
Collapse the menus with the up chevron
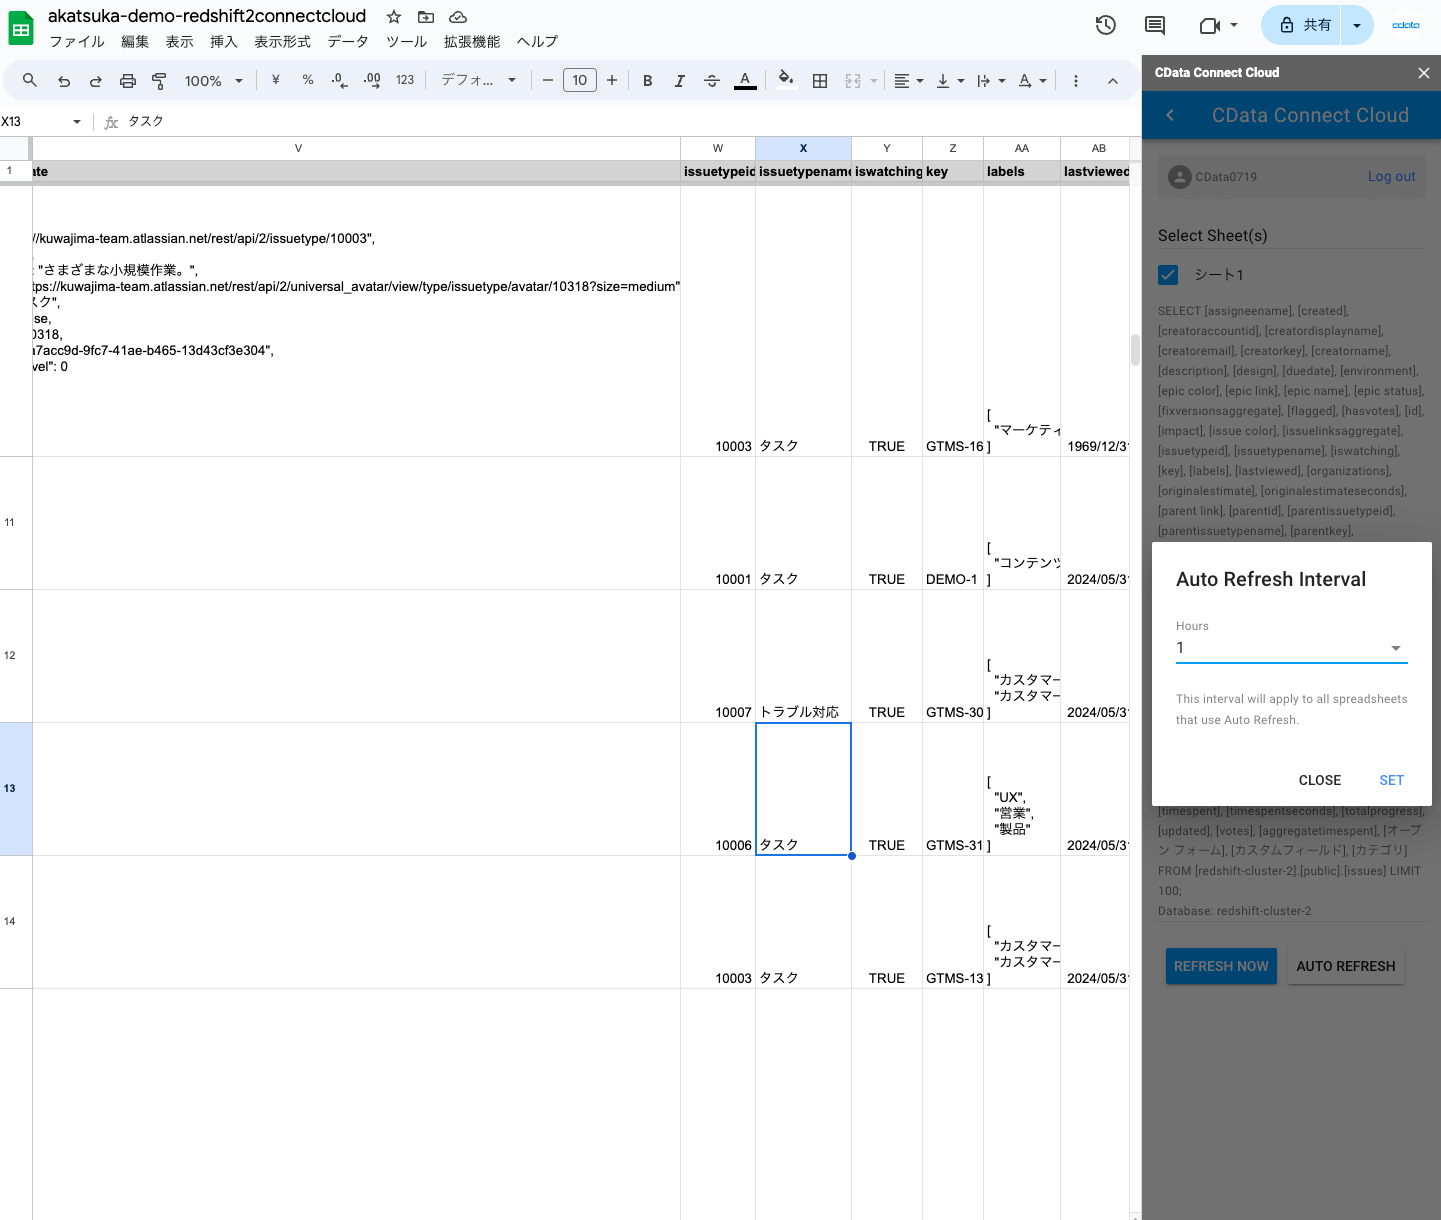click(x=1113, y=81)
